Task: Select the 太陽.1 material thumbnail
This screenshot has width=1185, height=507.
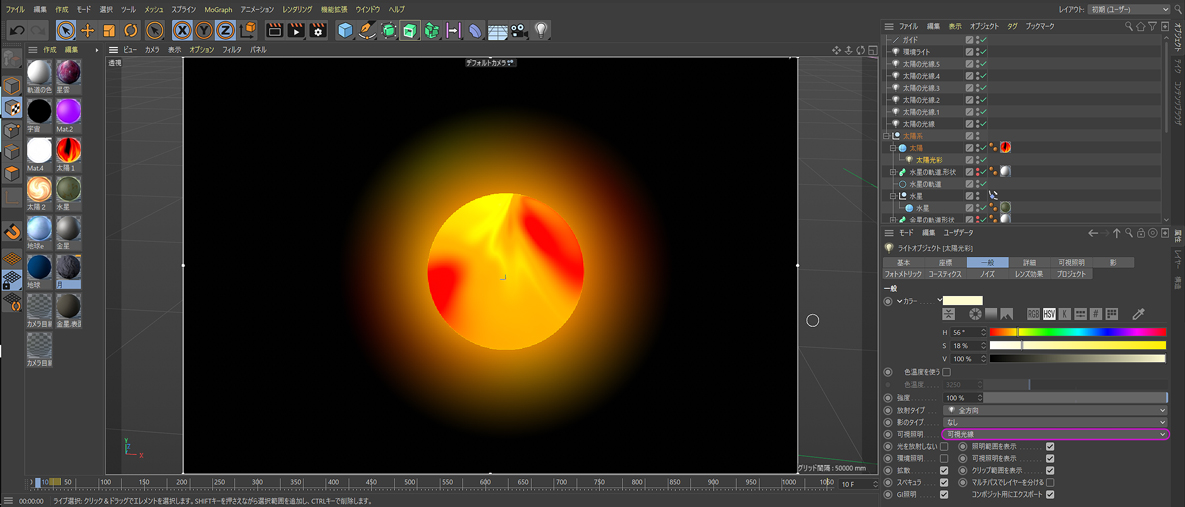Action: [68, 151]
